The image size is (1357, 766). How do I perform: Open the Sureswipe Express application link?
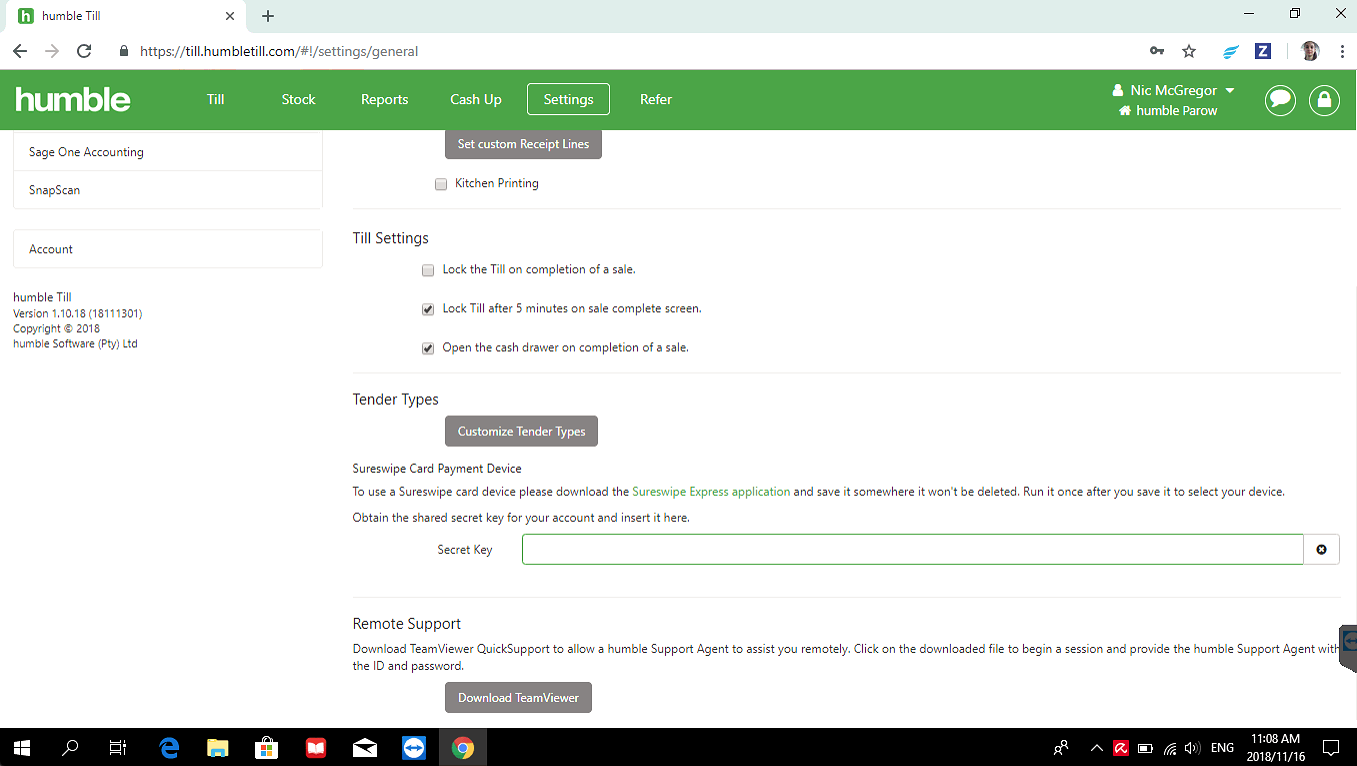(x=711, y=492)
